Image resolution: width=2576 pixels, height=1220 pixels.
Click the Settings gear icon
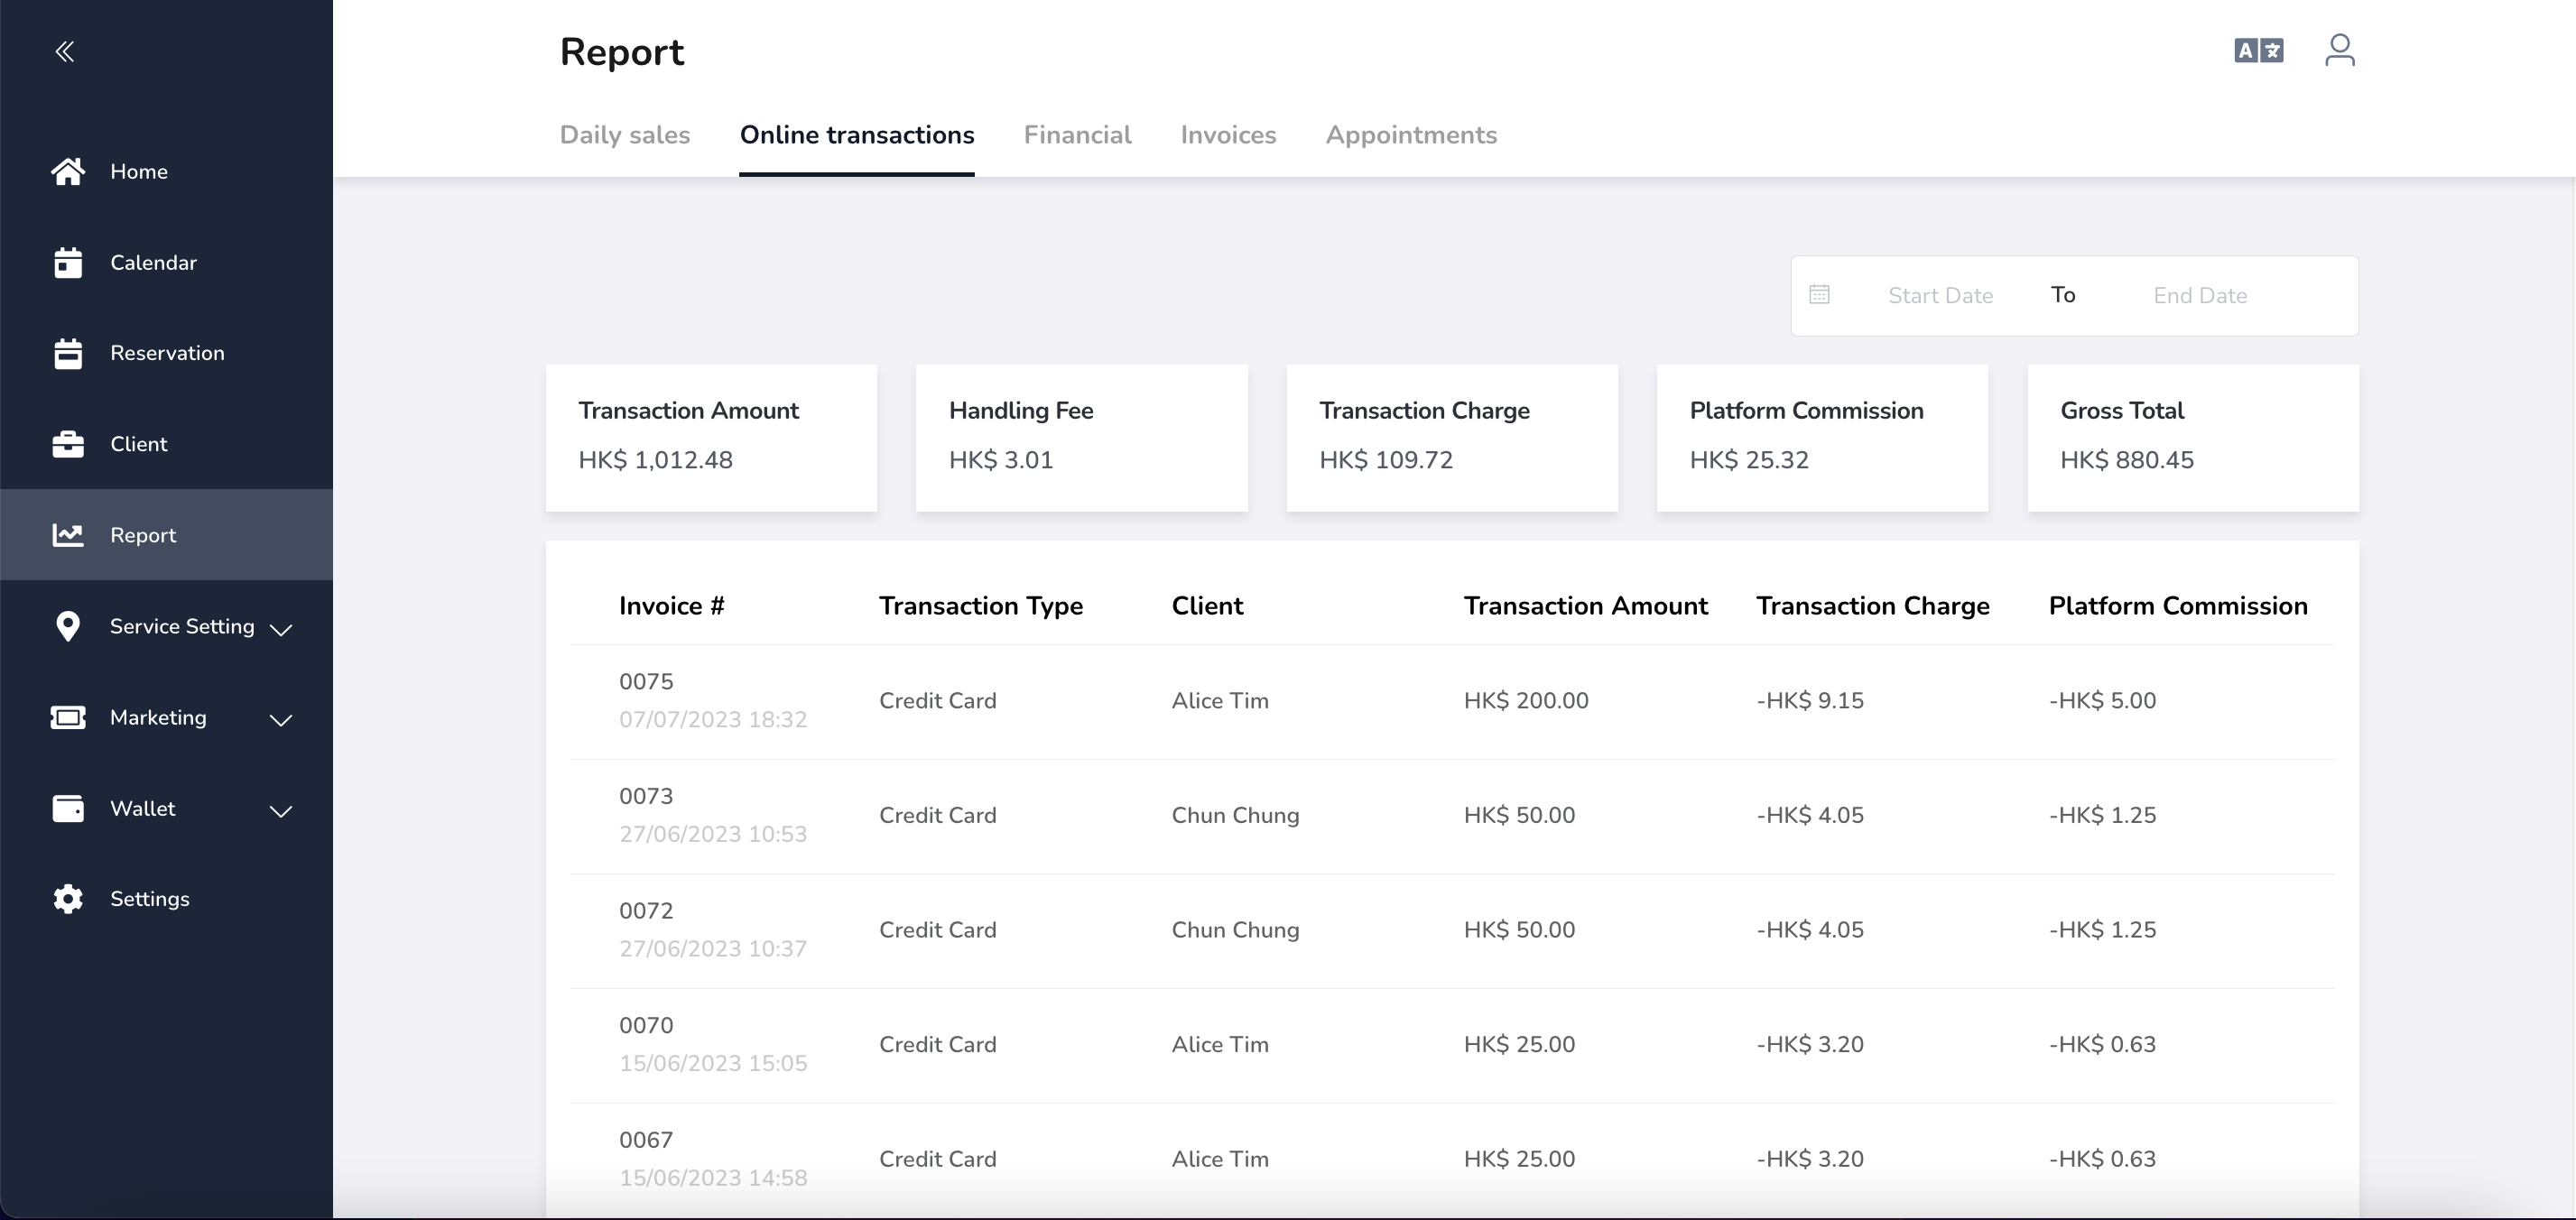[68, 899]
